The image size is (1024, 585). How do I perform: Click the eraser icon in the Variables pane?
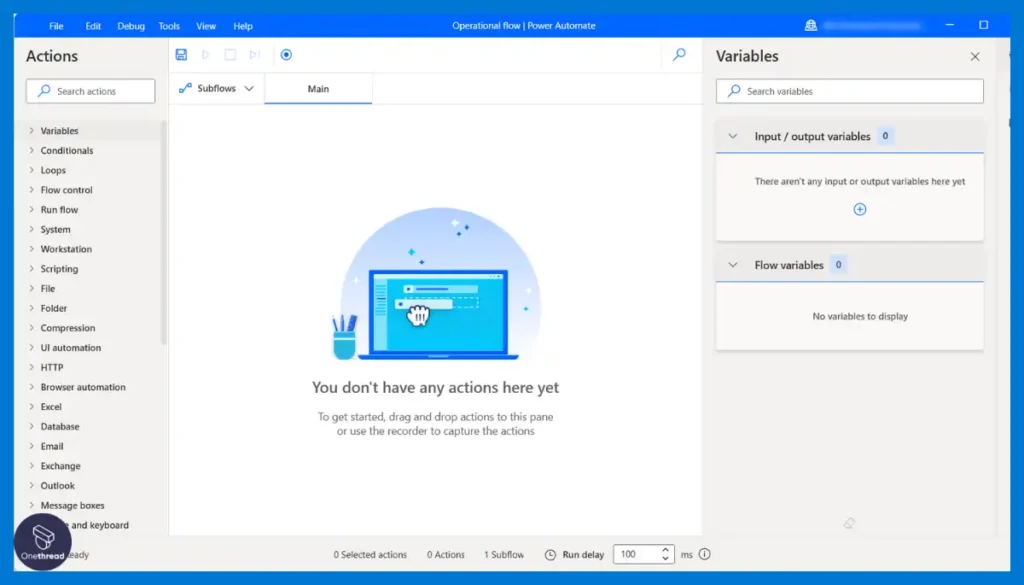point(849,523)
